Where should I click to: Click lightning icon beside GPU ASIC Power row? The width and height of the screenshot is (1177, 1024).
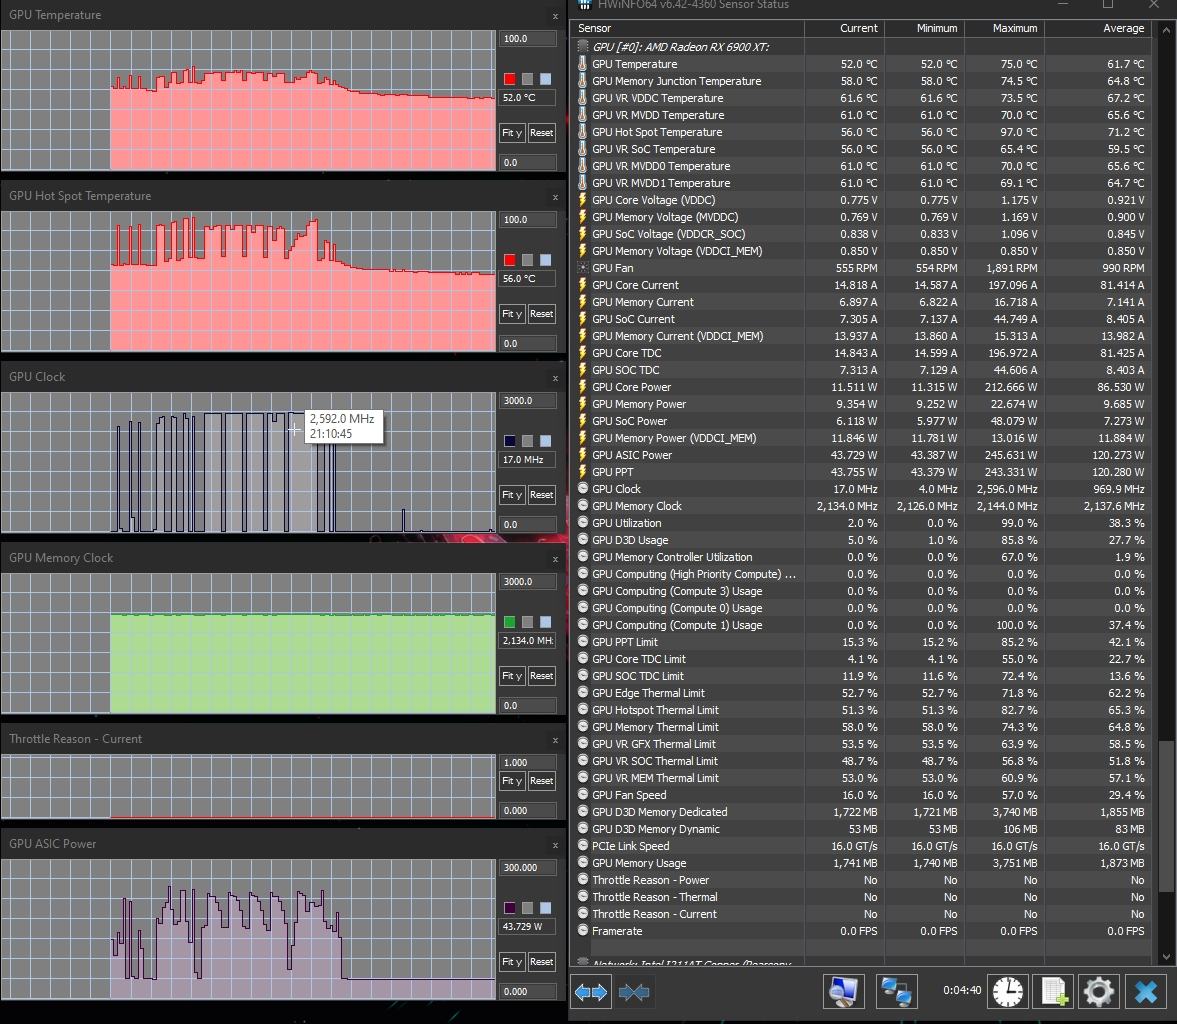[582, 455]
